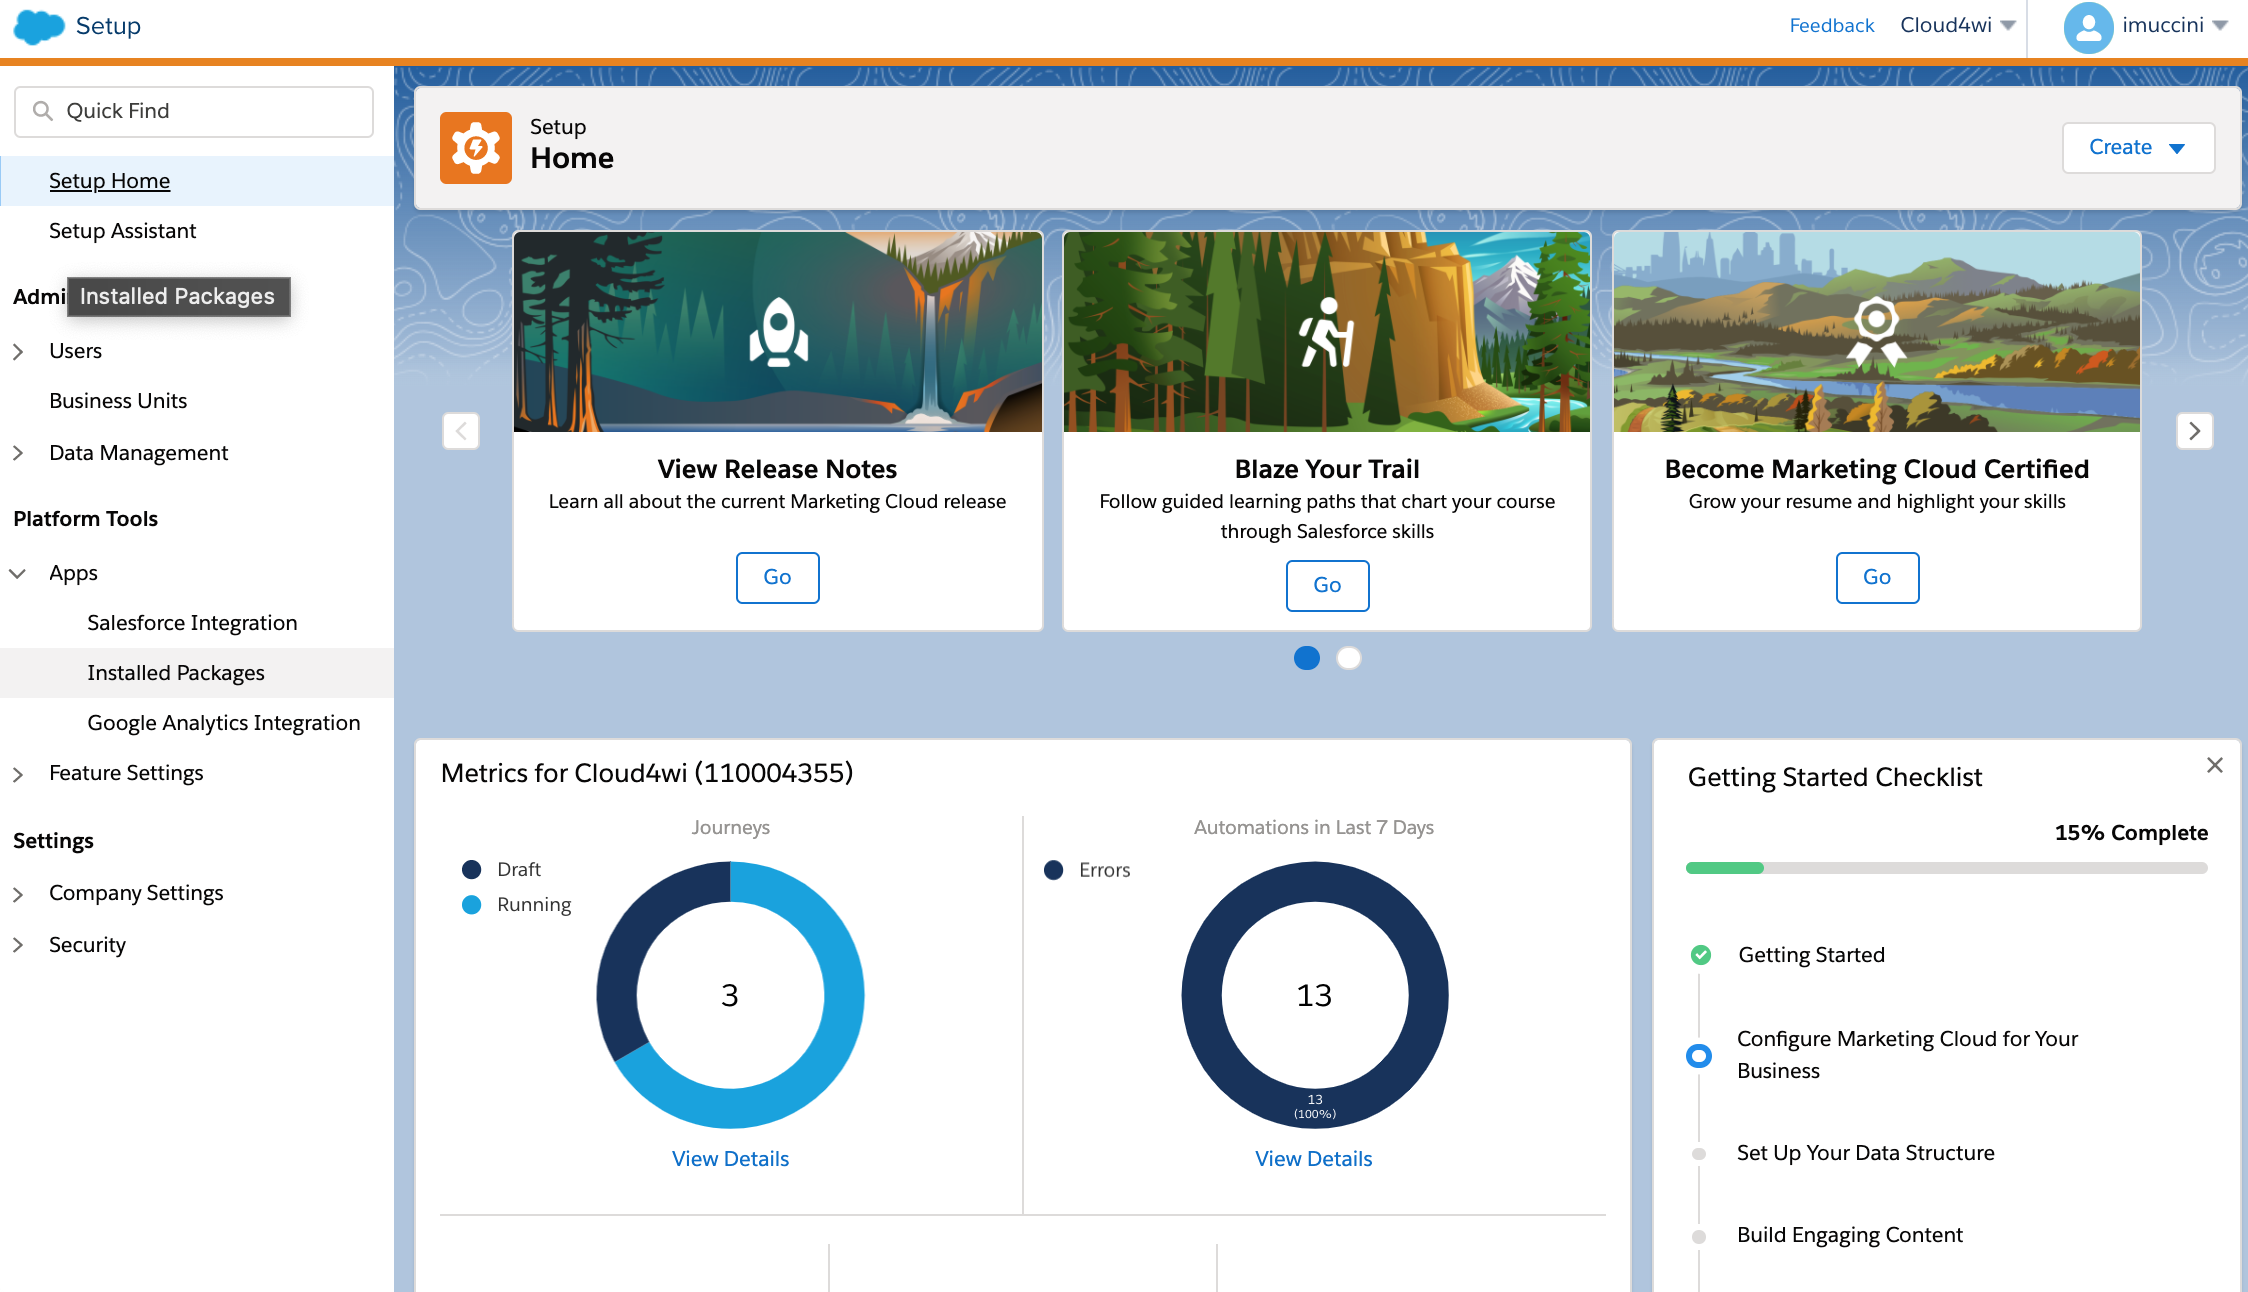
Task: Click the Setup title next to logo
Action: 108,26
